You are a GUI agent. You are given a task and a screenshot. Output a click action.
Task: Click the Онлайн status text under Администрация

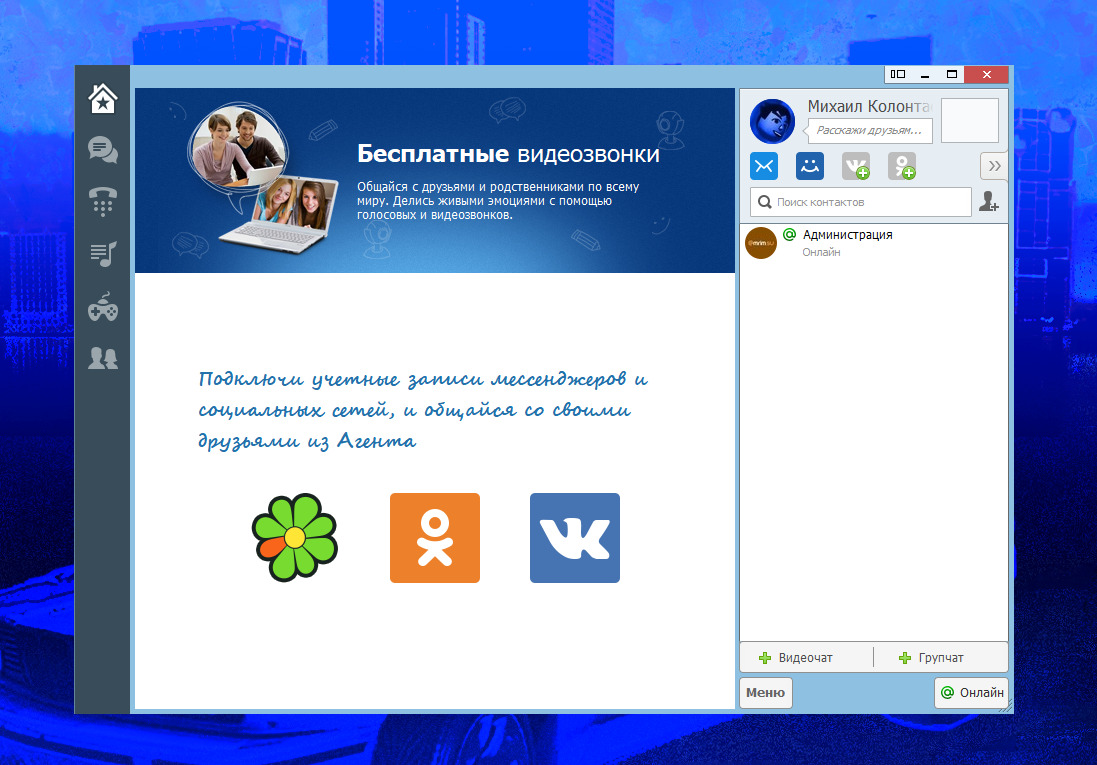tap(821, 253)
